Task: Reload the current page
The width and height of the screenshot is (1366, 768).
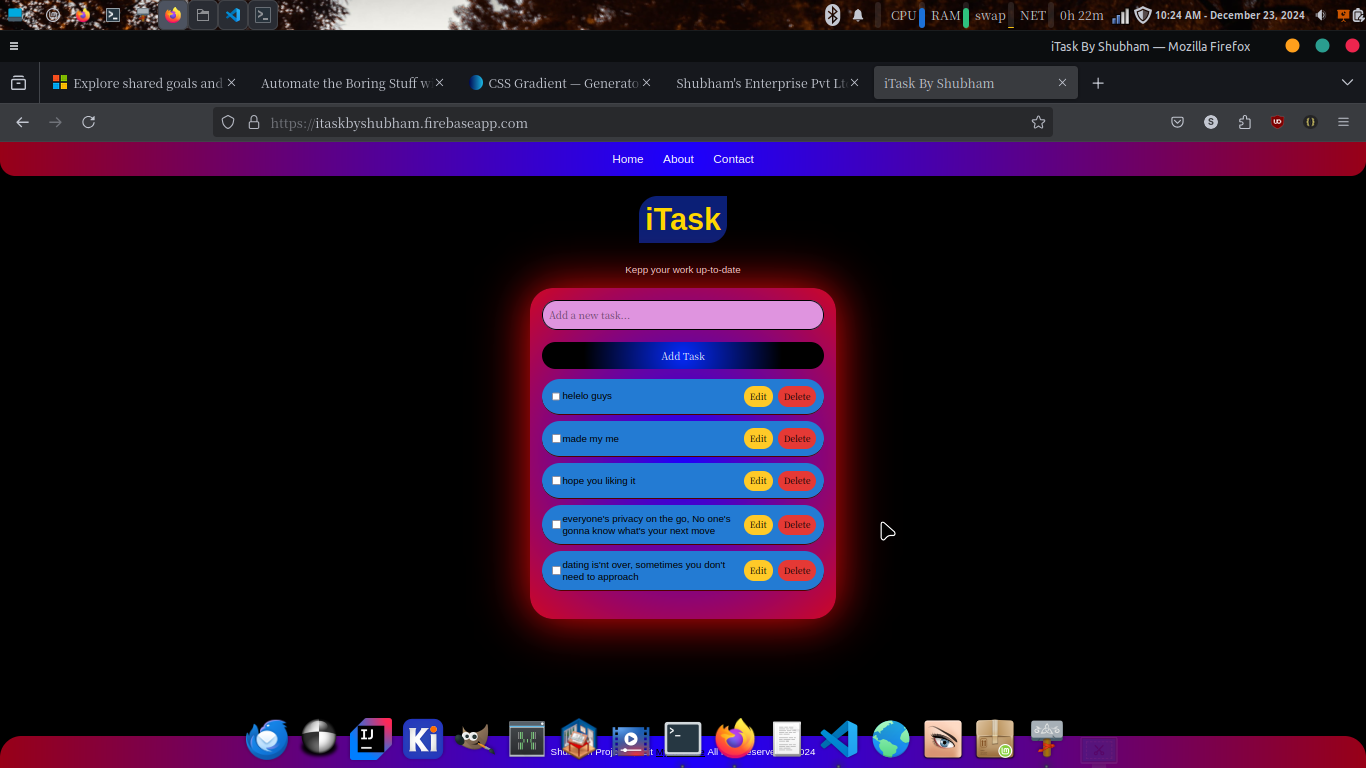Action: point(88,122)
